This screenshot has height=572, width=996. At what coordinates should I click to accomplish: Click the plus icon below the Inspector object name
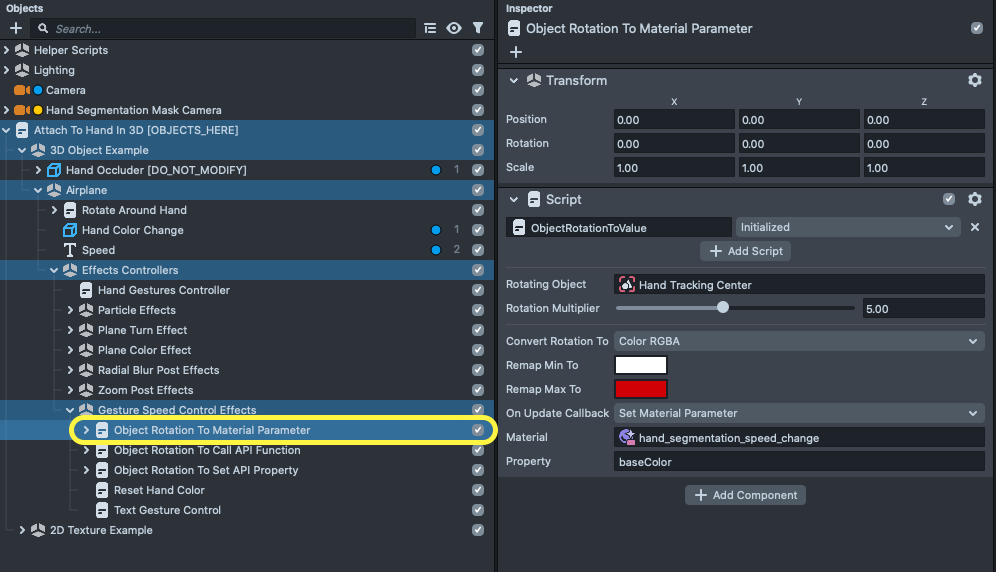tap(516, 52)
